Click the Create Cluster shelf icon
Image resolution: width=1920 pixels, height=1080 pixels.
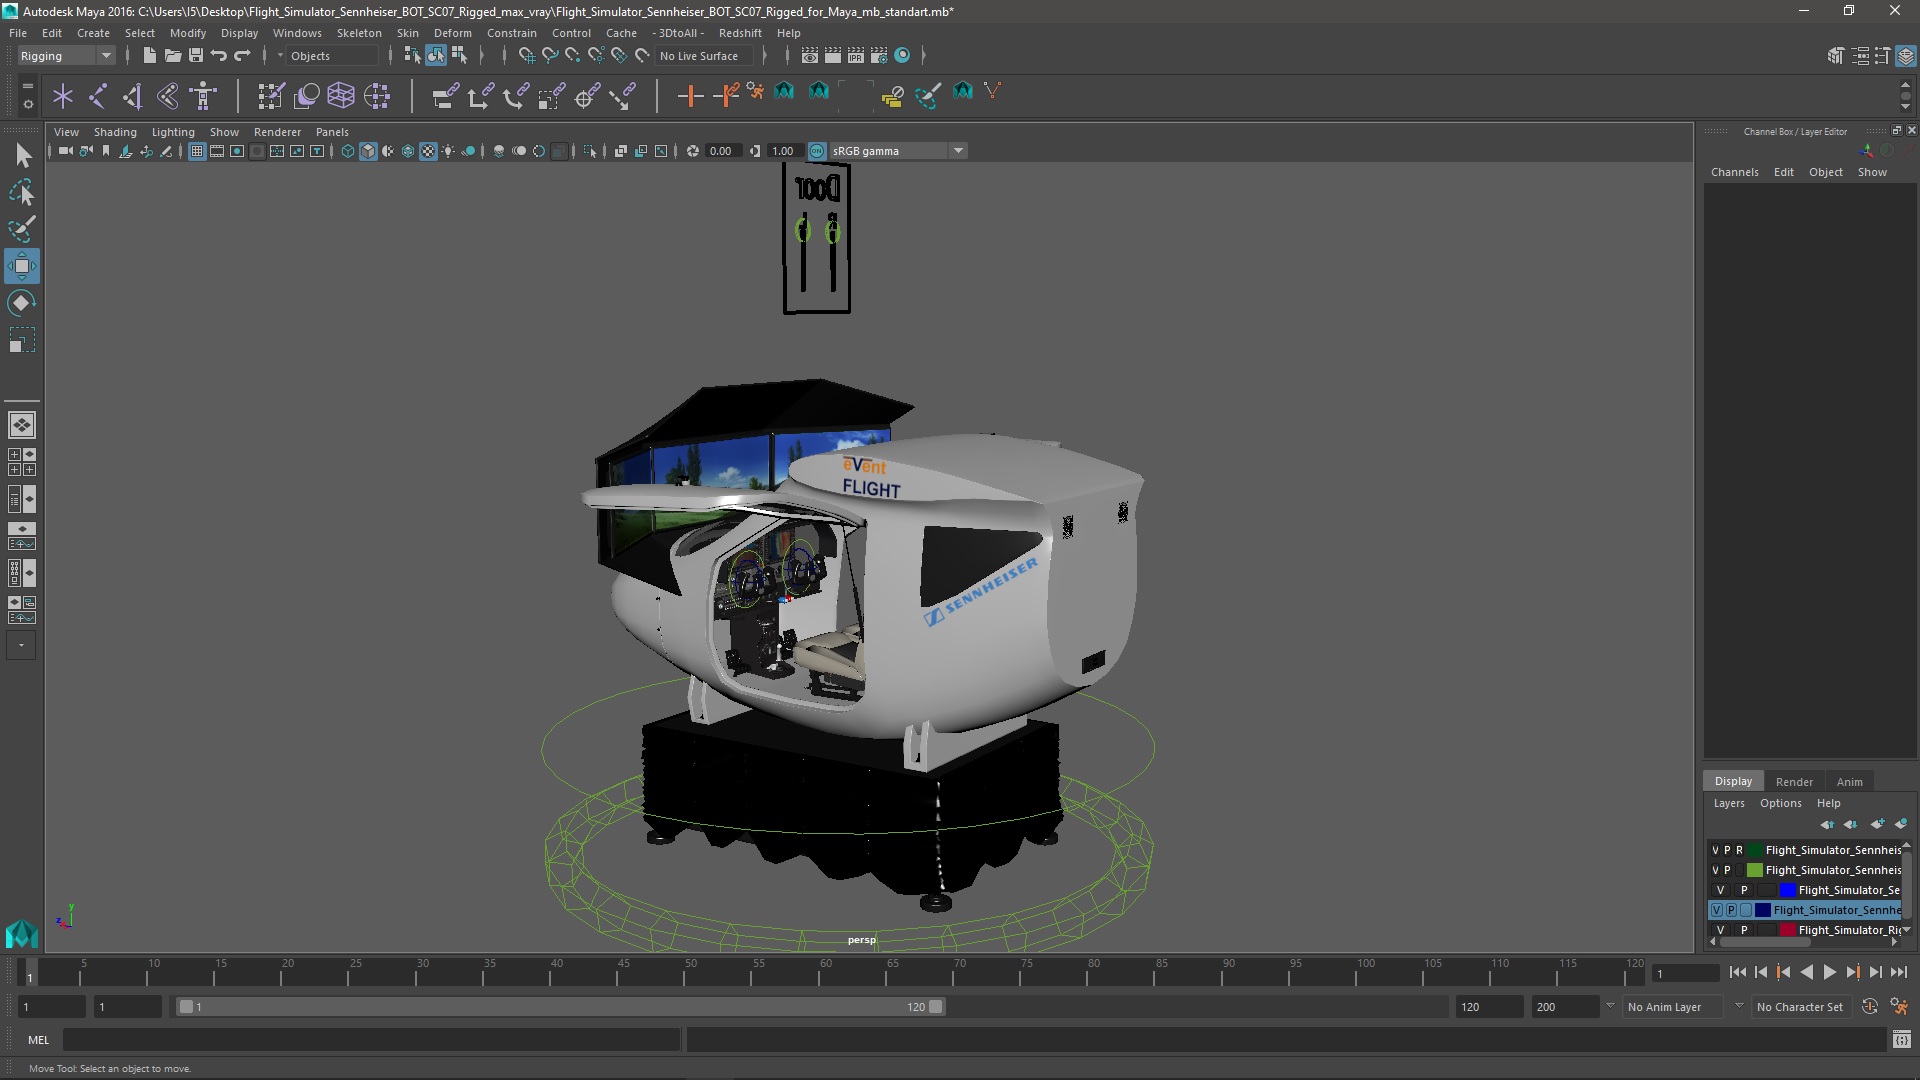tap(376, 96)
